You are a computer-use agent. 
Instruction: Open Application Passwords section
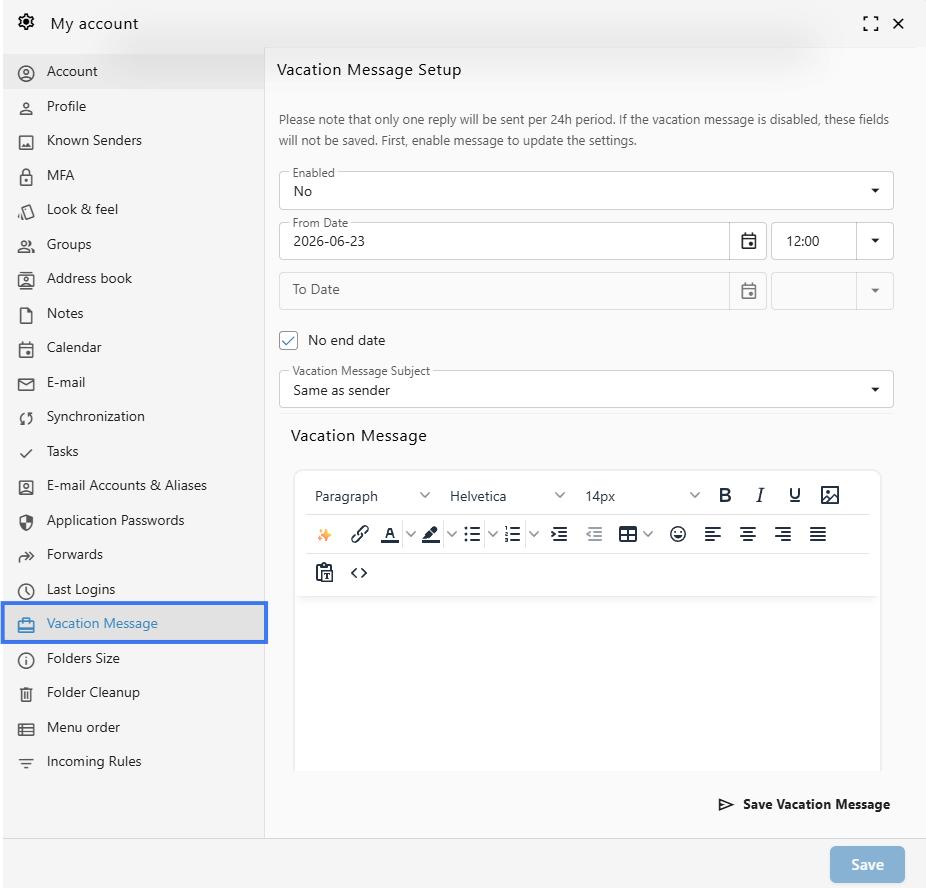tap(133, 521)
